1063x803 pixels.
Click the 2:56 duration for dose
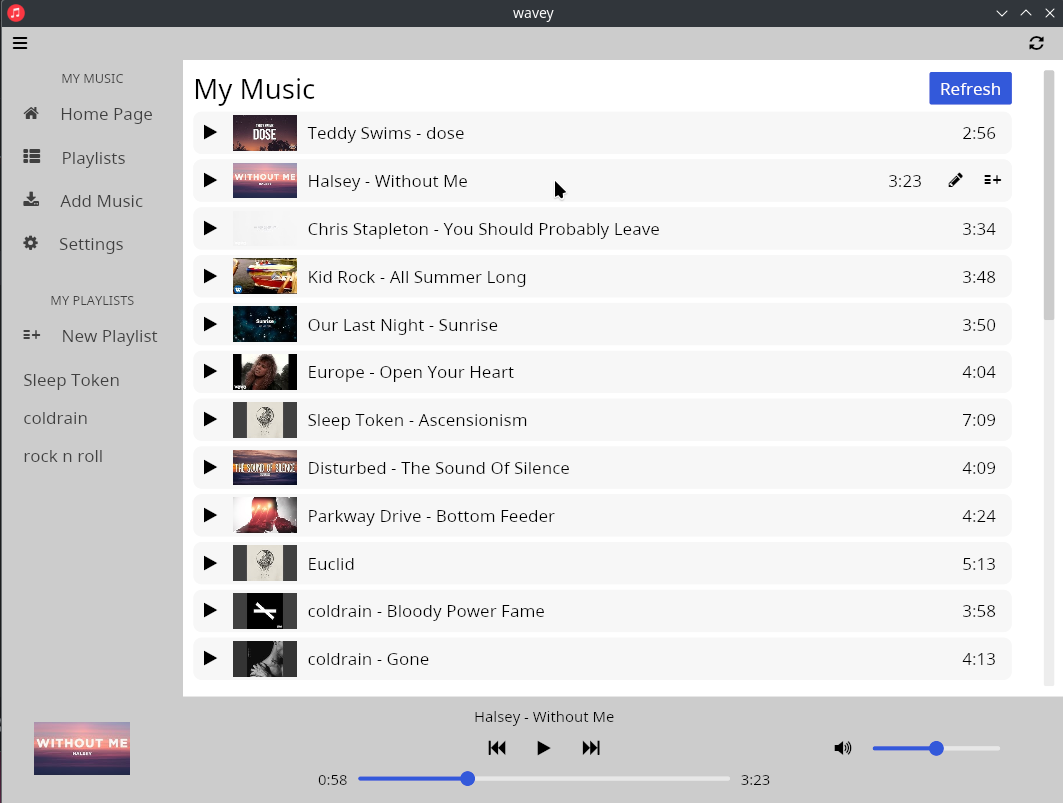tap(979, 133)
